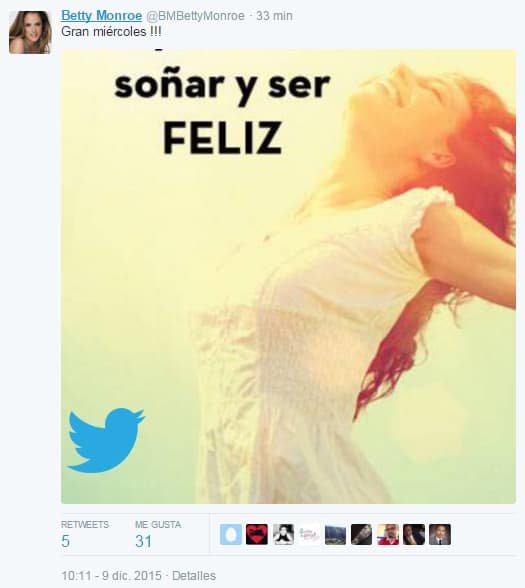Screen dimensions: 525x588
Task: Click the blue Twitter bird logo
Action: click(x=106, y=440)
